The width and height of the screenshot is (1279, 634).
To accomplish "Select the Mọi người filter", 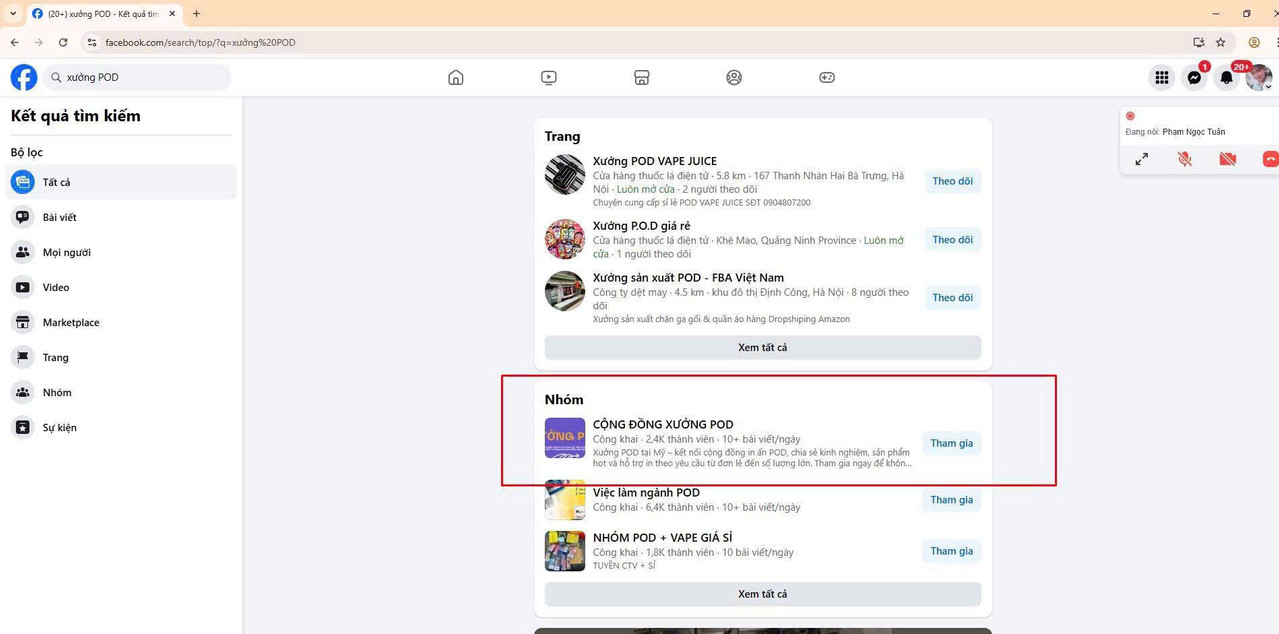I will pos(122,252).
